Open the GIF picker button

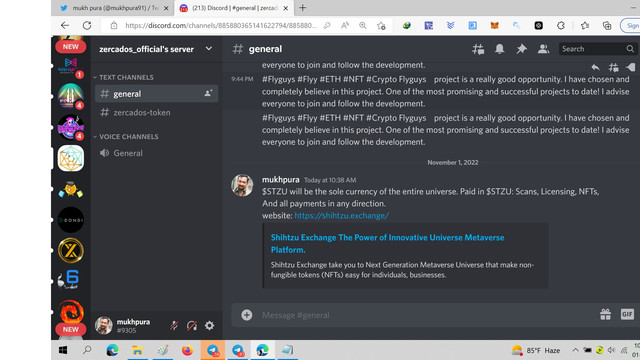point(627,314)
